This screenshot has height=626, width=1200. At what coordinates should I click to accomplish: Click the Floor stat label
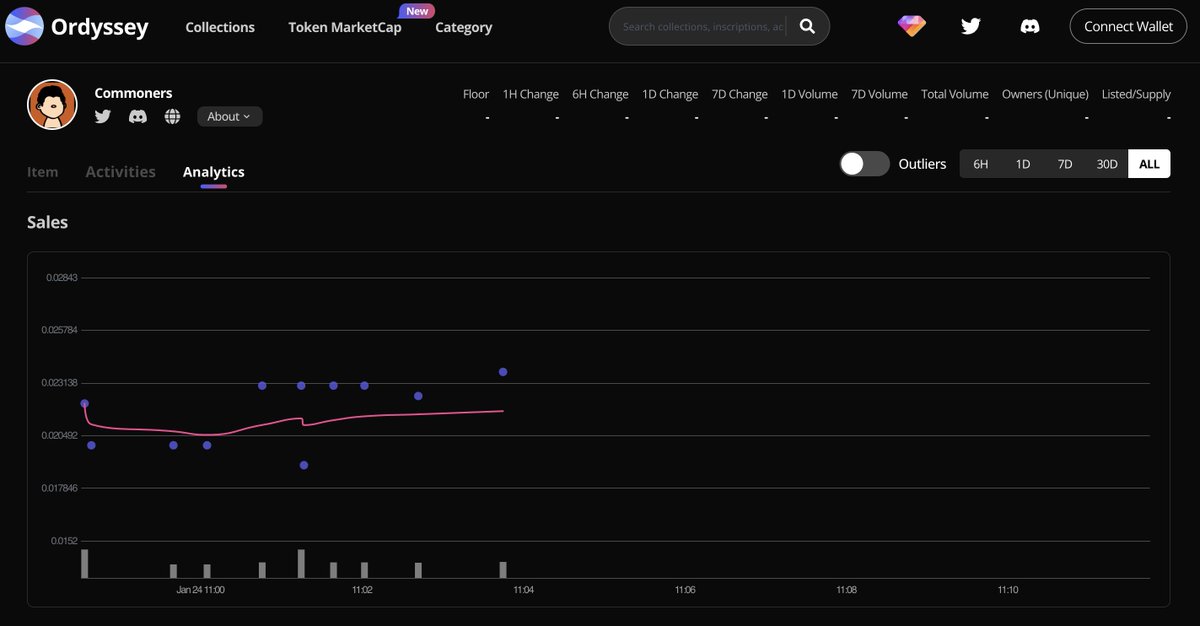pos(476,94)
